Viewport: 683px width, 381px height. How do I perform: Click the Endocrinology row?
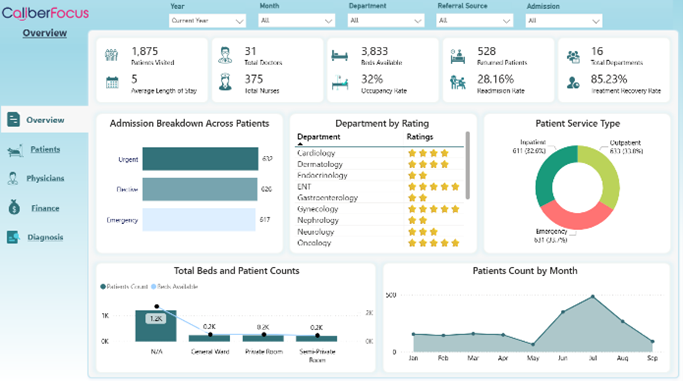(x=379, y=175)
